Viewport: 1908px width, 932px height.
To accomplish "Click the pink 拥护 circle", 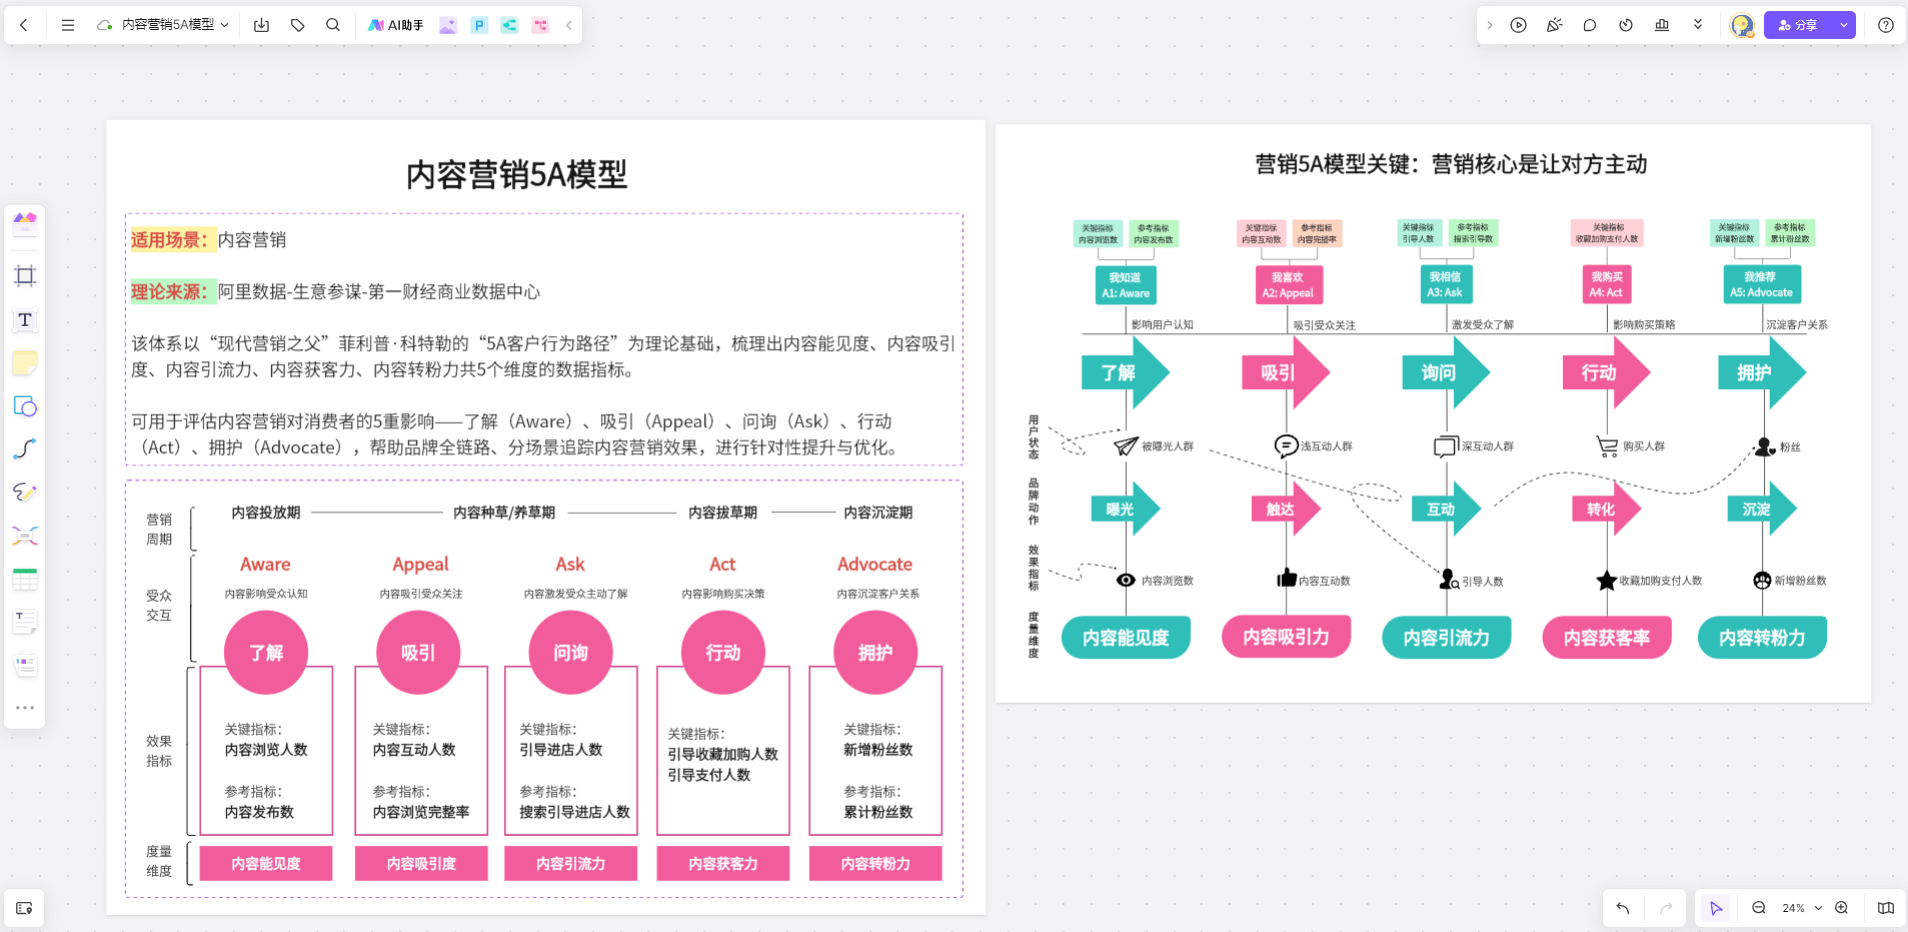I will pos(875,652).
